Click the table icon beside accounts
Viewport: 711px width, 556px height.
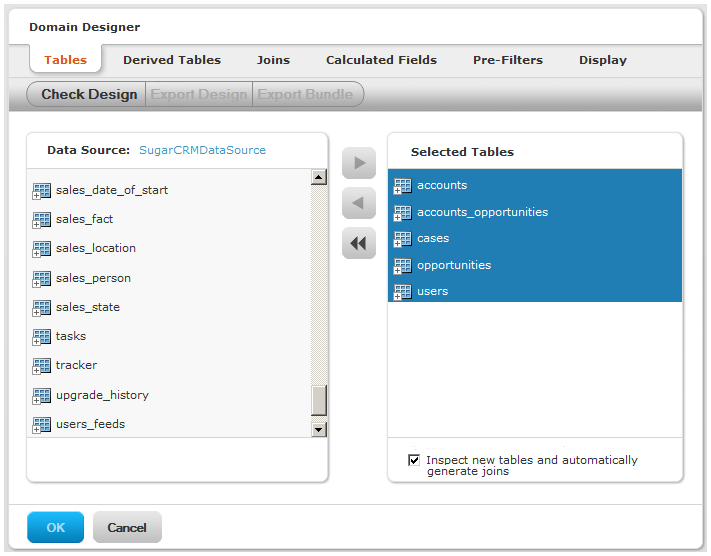403,186
